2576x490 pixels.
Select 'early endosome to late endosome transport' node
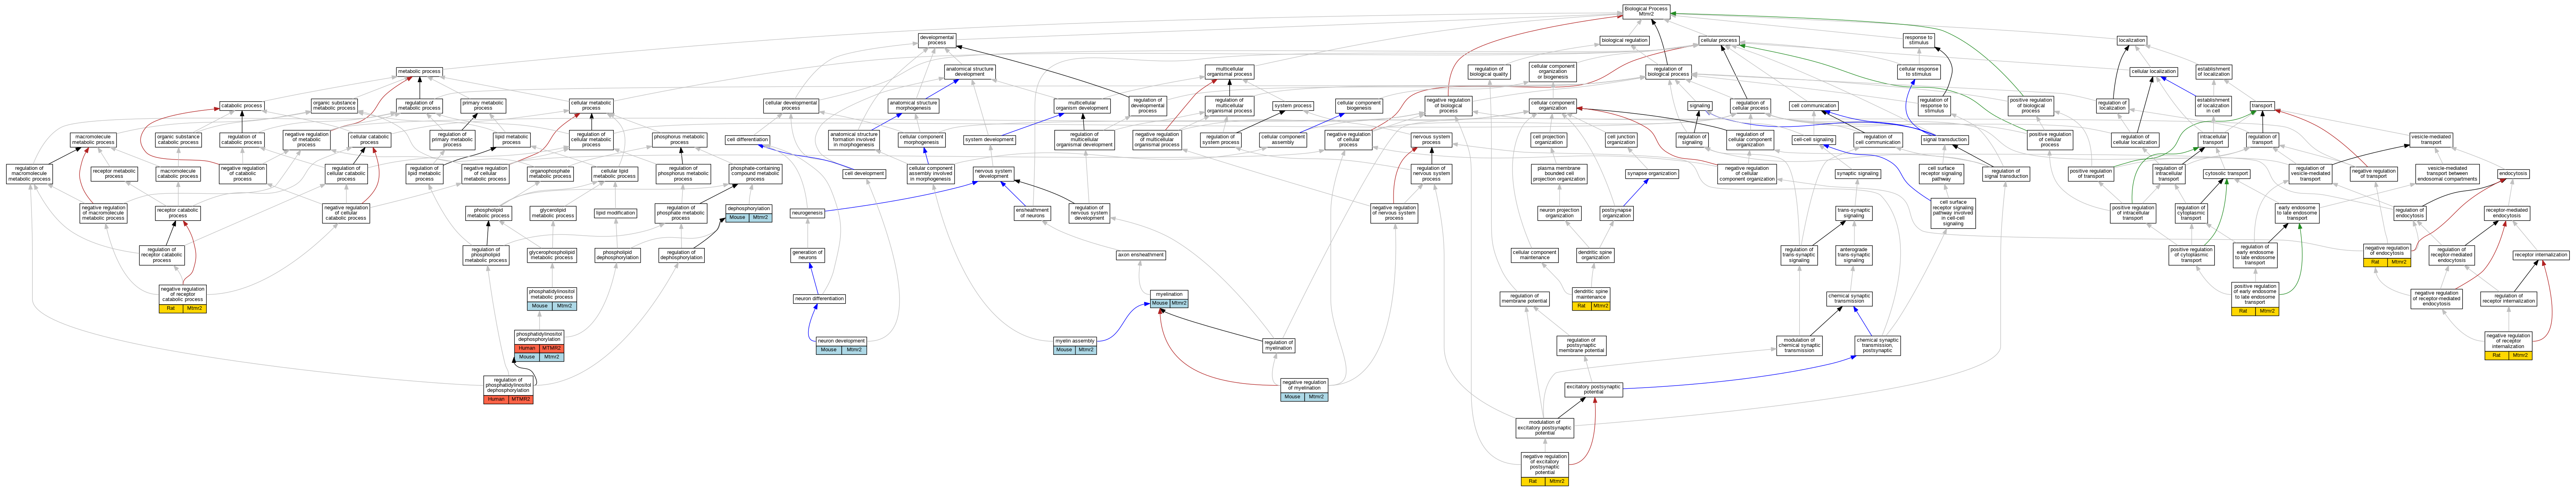2297,212
